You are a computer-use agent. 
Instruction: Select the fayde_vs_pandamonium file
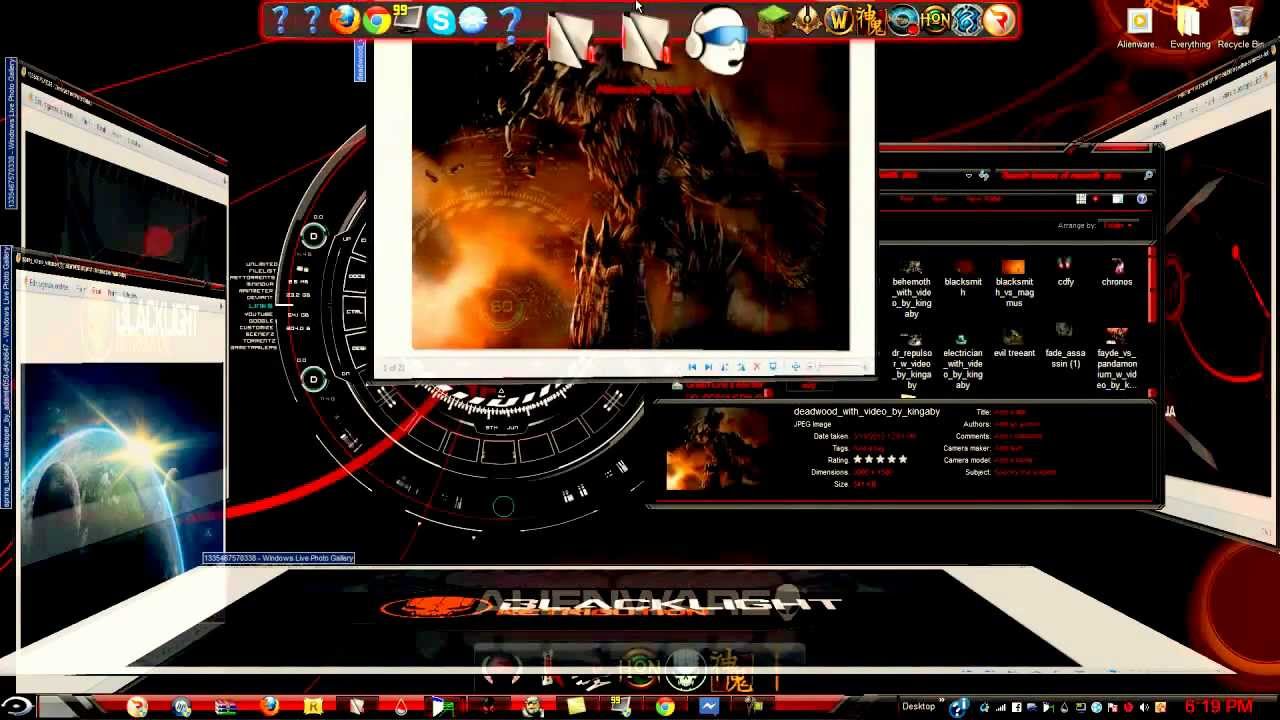click(x=1117, y=361)
